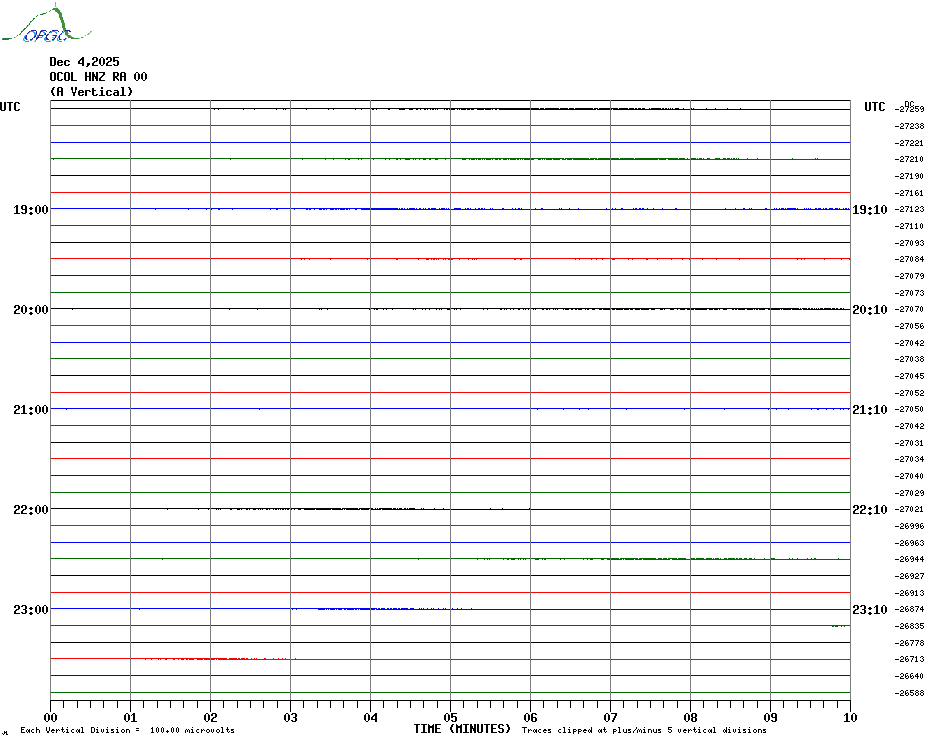Click the blue trace burst on the 23:00 line

[380, 608]
